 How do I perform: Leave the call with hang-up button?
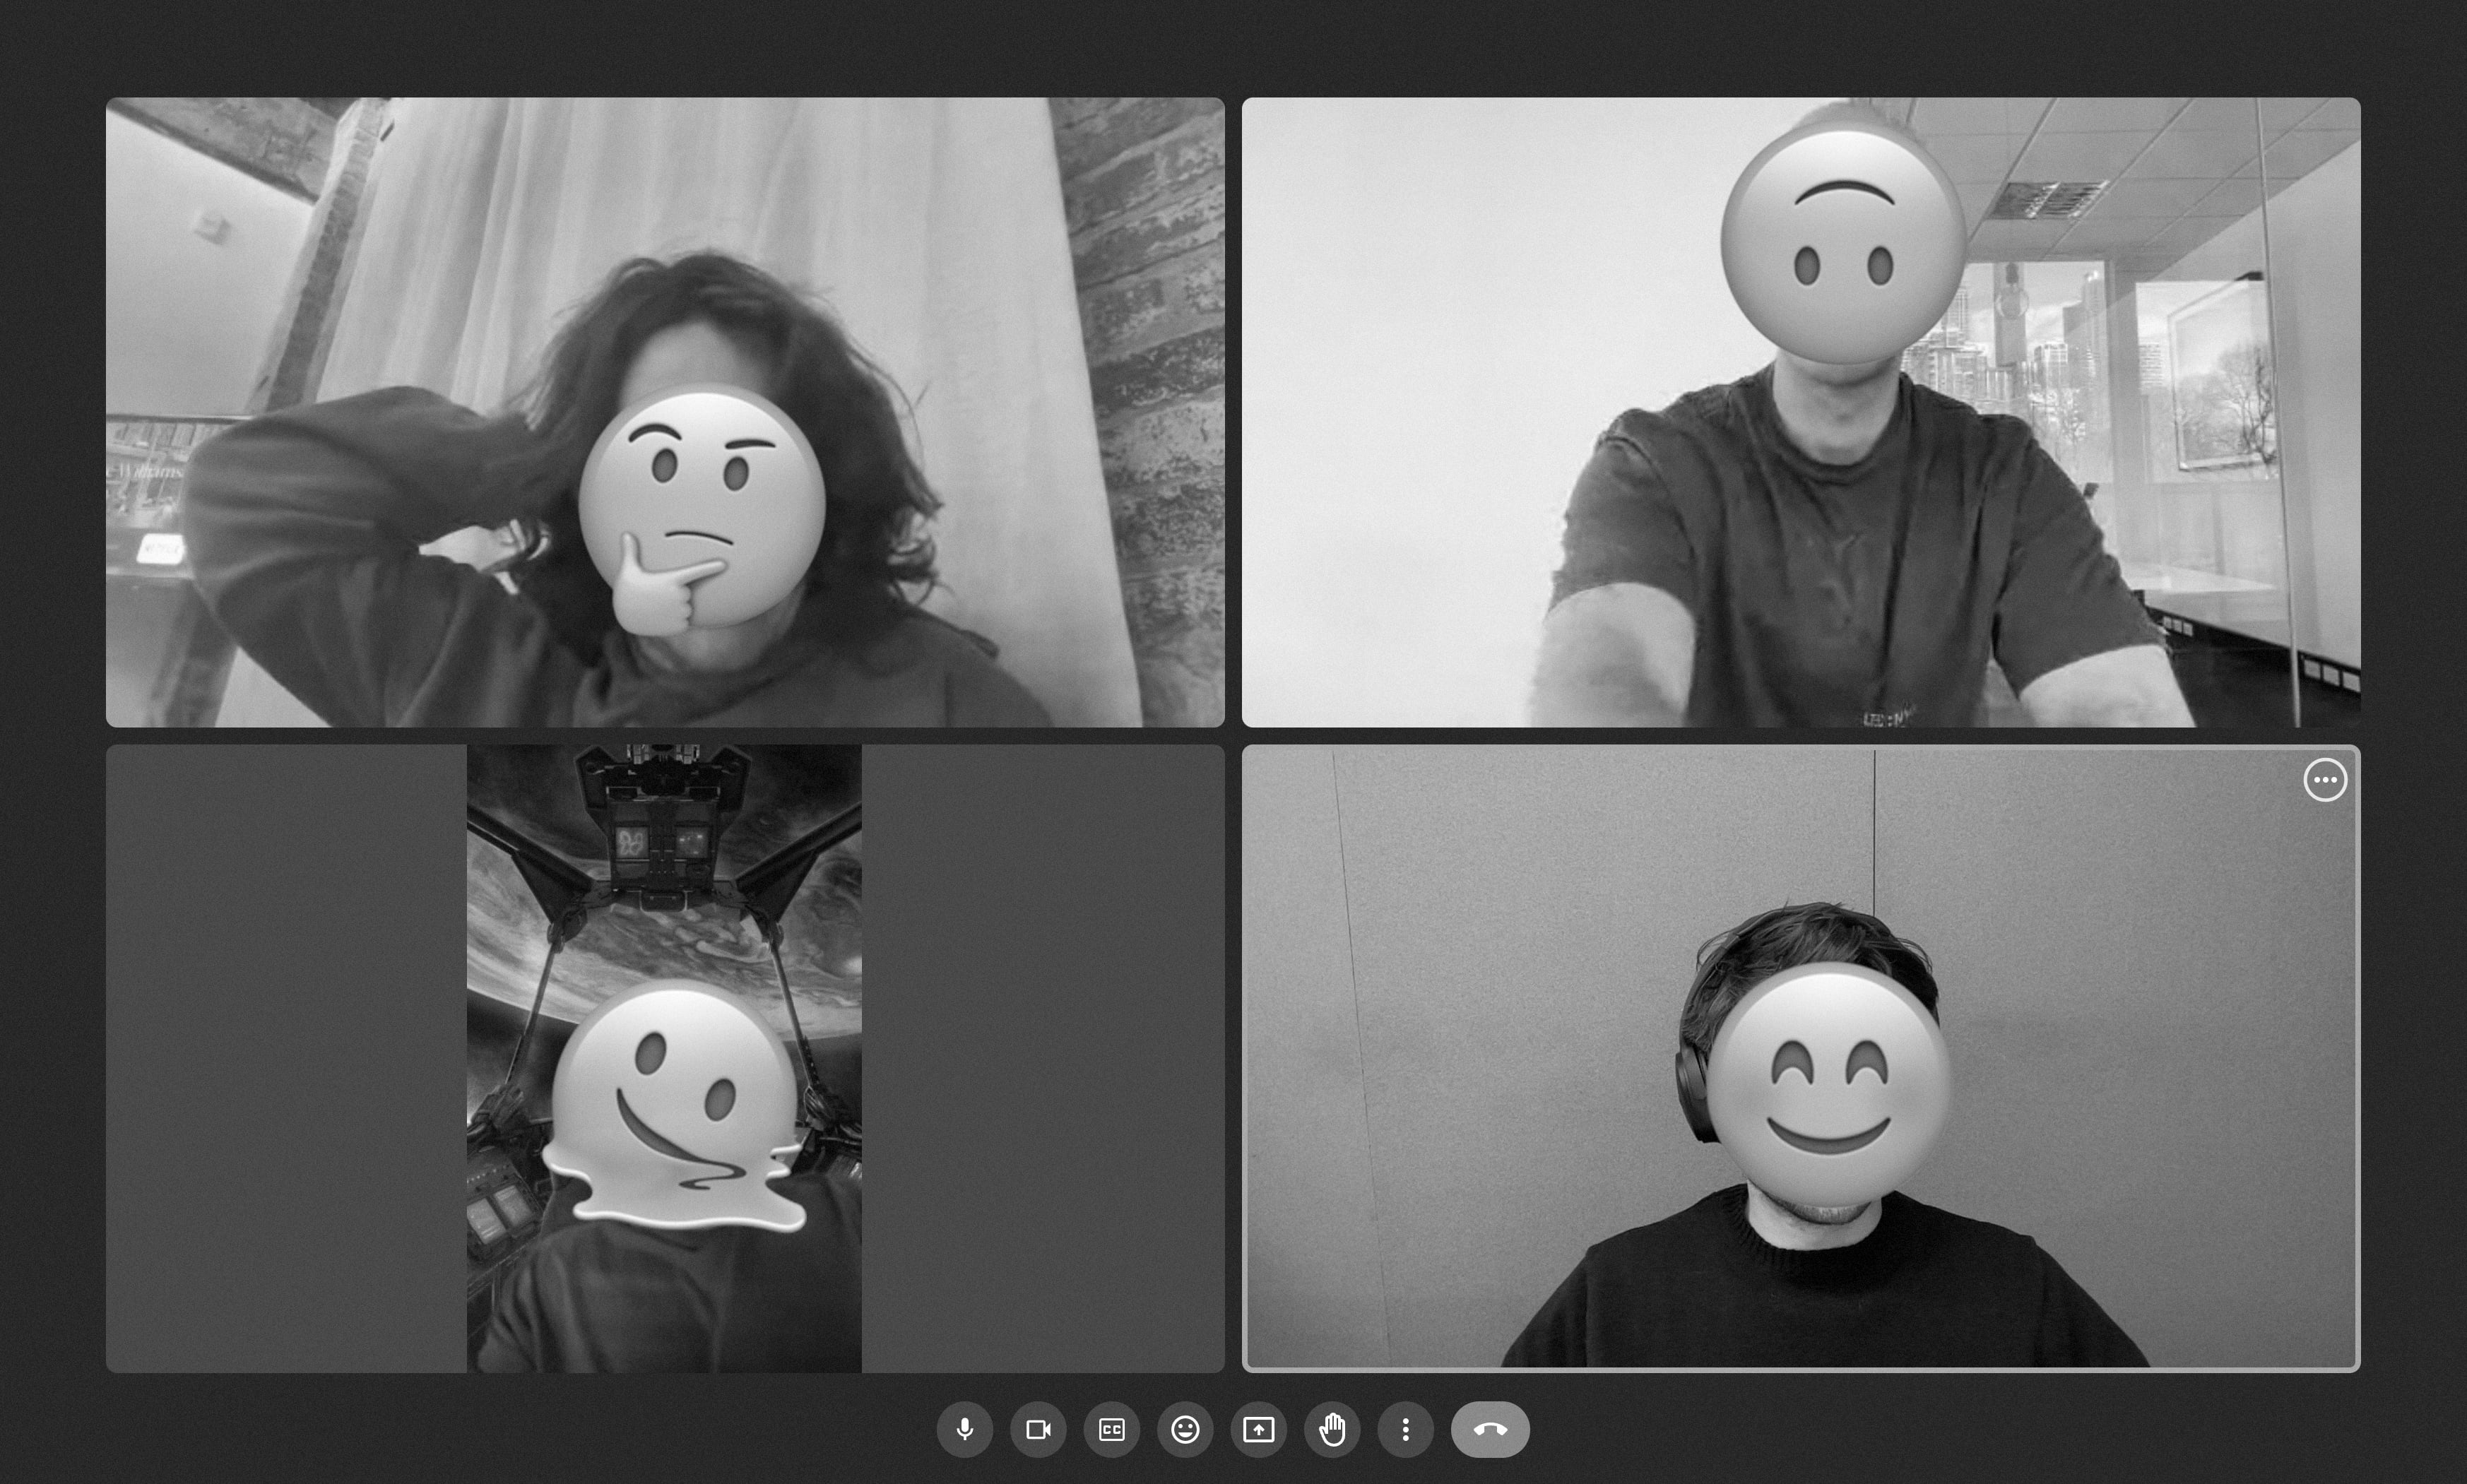pos(1490,1429)
